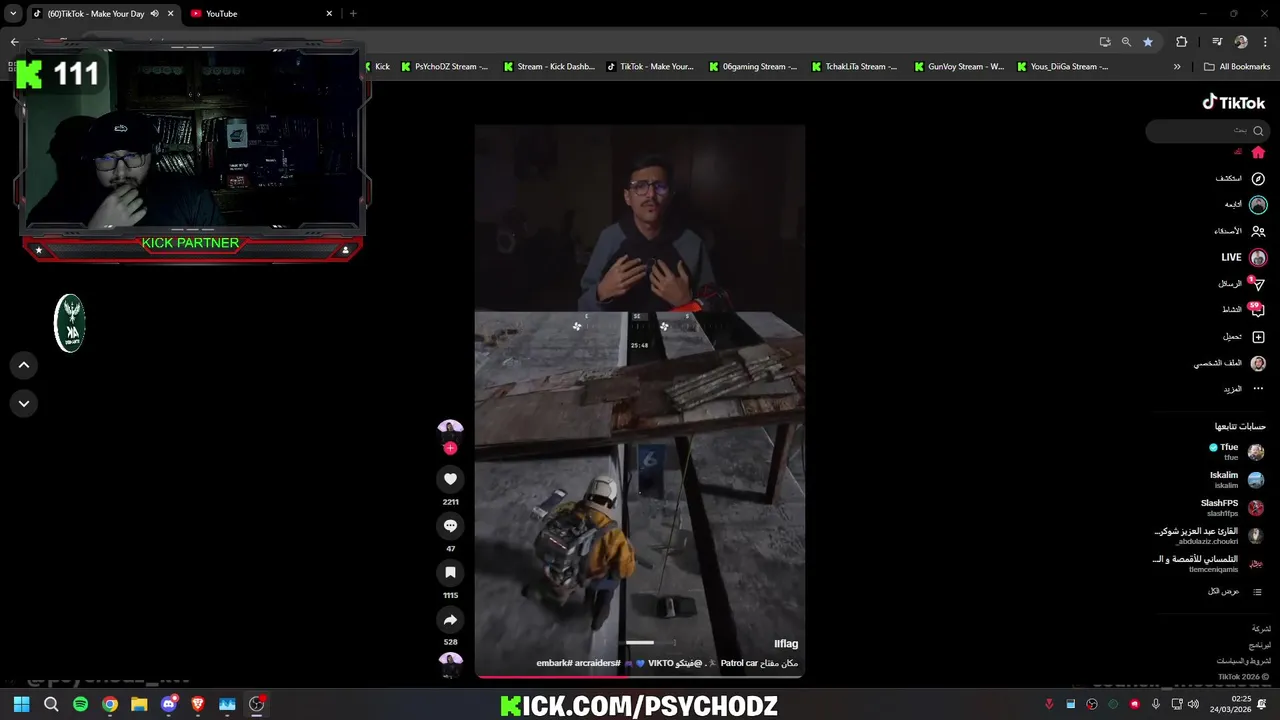Click the magnifier icon in TikTok search

point(1258,131)
